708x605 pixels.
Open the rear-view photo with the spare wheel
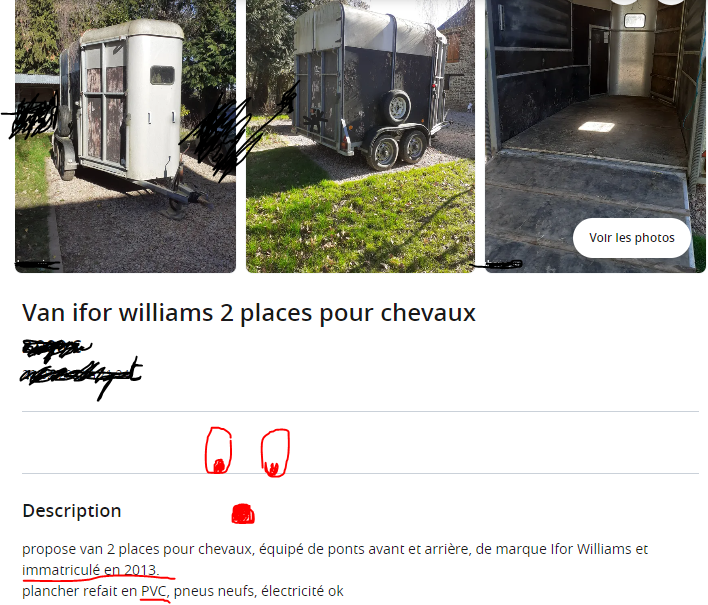pyautogui.click(x=360, y=136)
